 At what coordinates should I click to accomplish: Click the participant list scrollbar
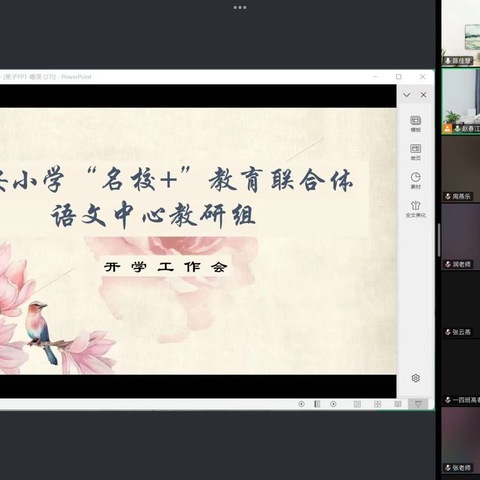(x=439, y=240)
